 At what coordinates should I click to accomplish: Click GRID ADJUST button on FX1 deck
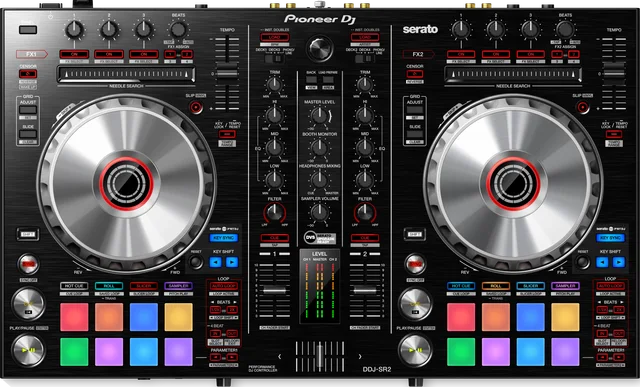pos(28,110)
